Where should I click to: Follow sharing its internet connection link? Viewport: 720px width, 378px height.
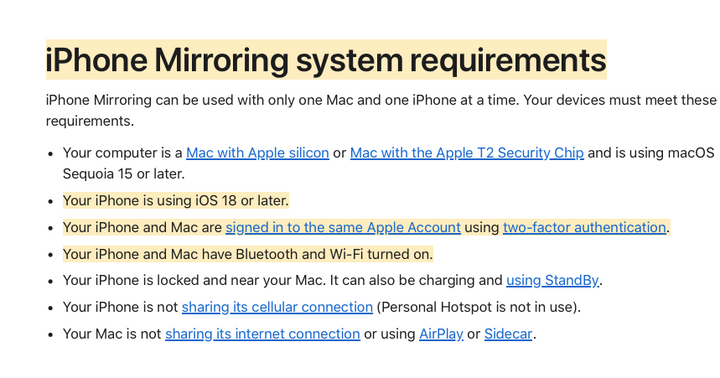(x=263, y=334)
